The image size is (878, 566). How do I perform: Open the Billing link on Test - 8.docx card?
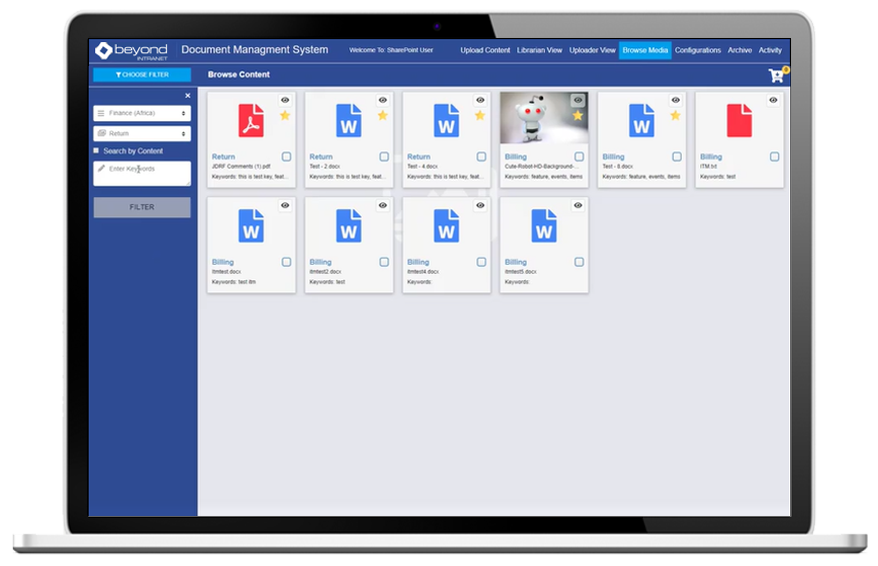coord(613,157)
